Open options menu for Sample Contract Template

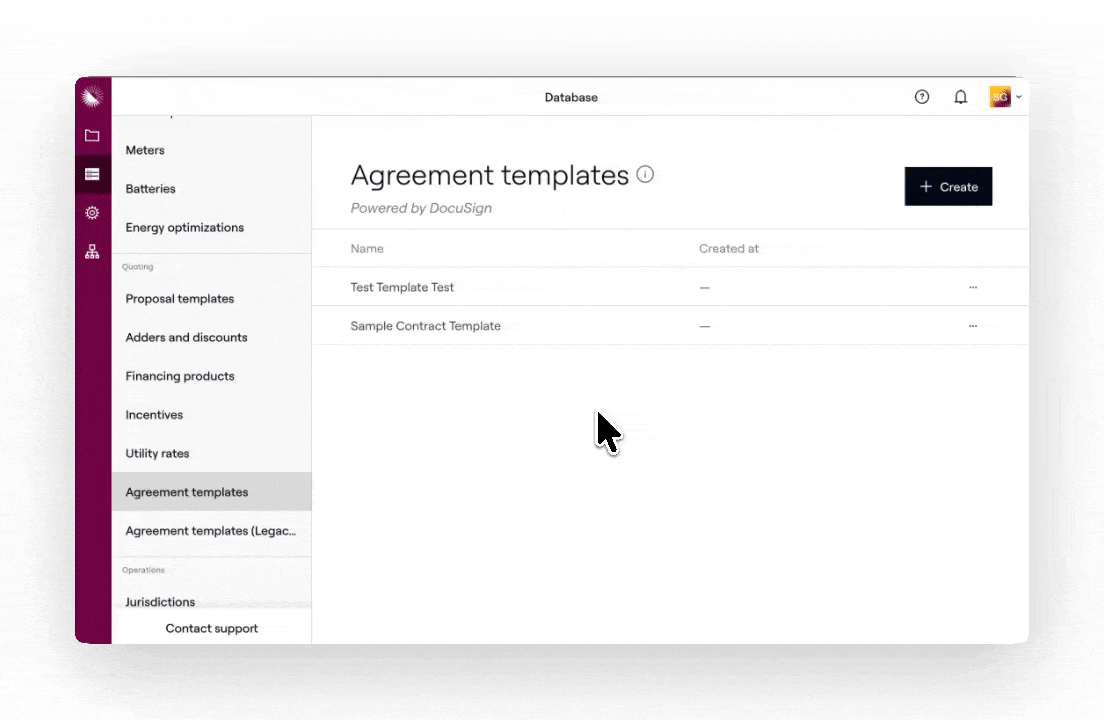tap(972, 326)
